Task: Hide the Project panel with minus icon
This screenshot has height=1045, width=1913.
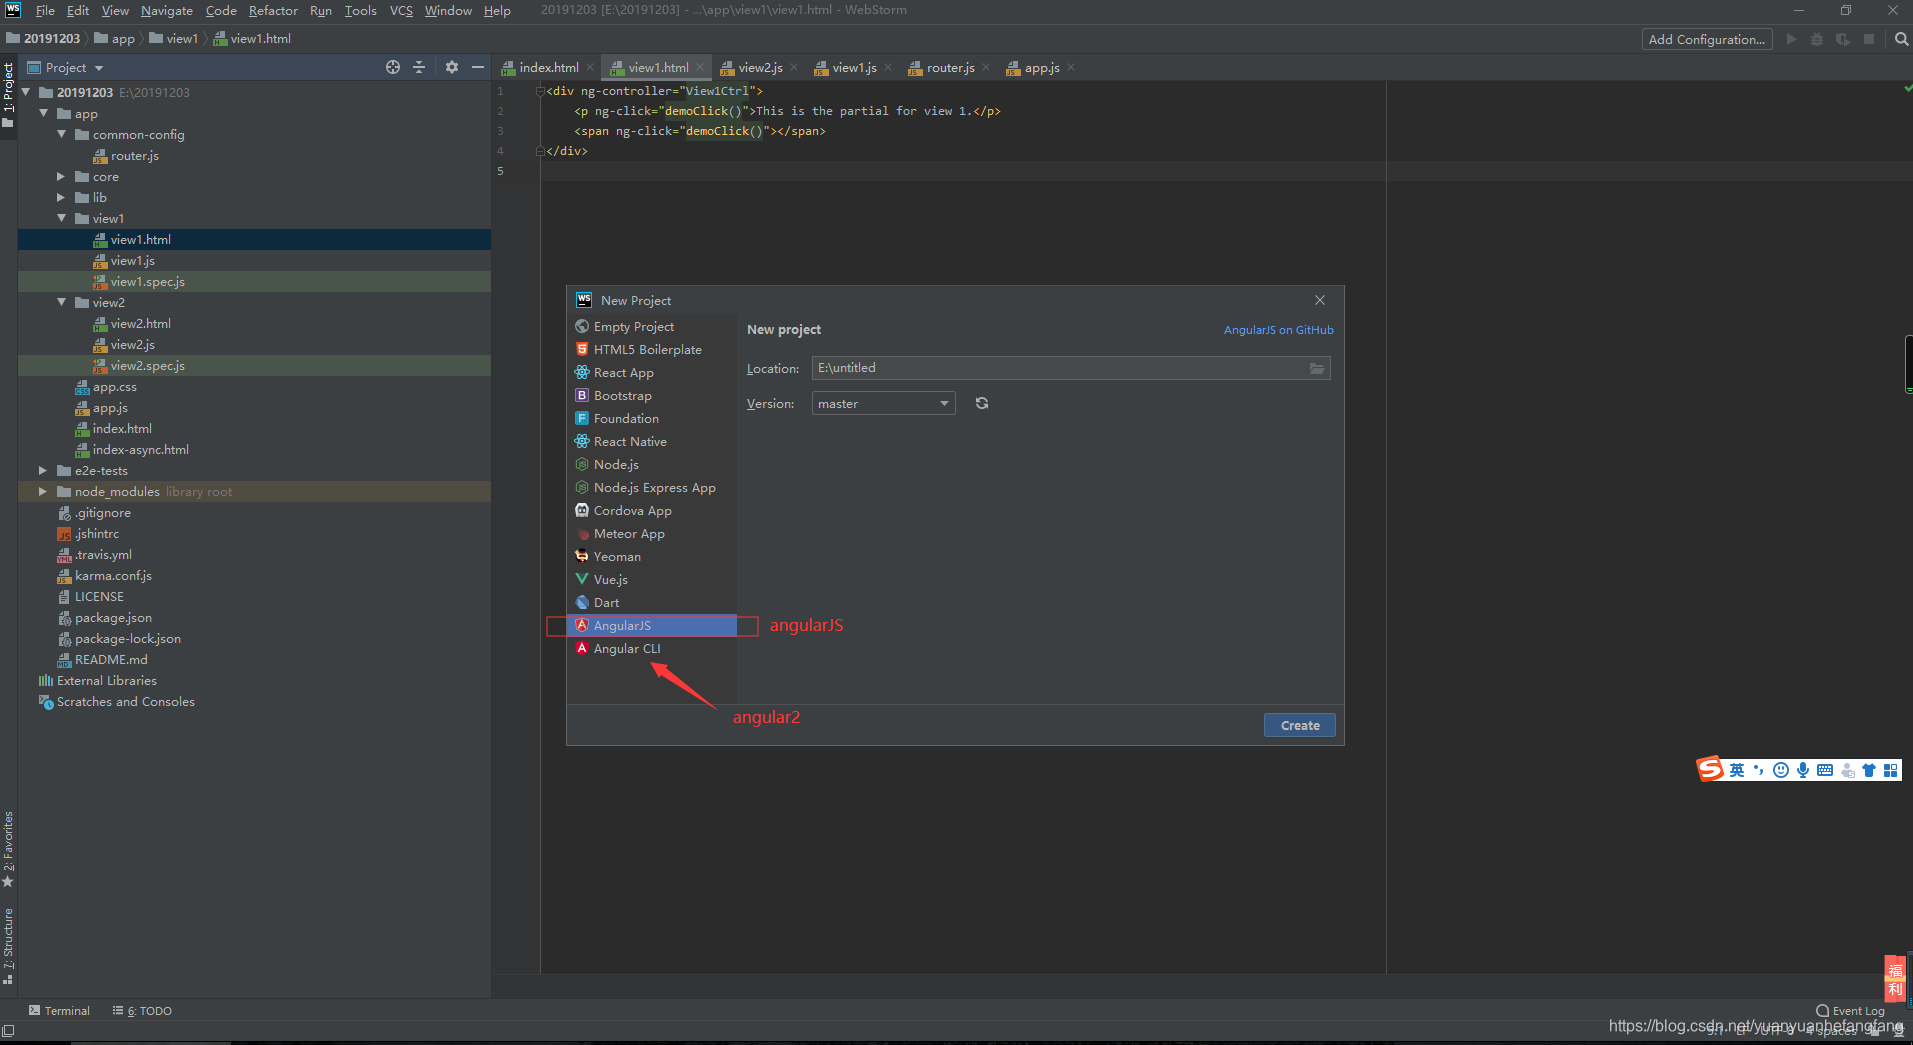Action: tap(478, 67)
